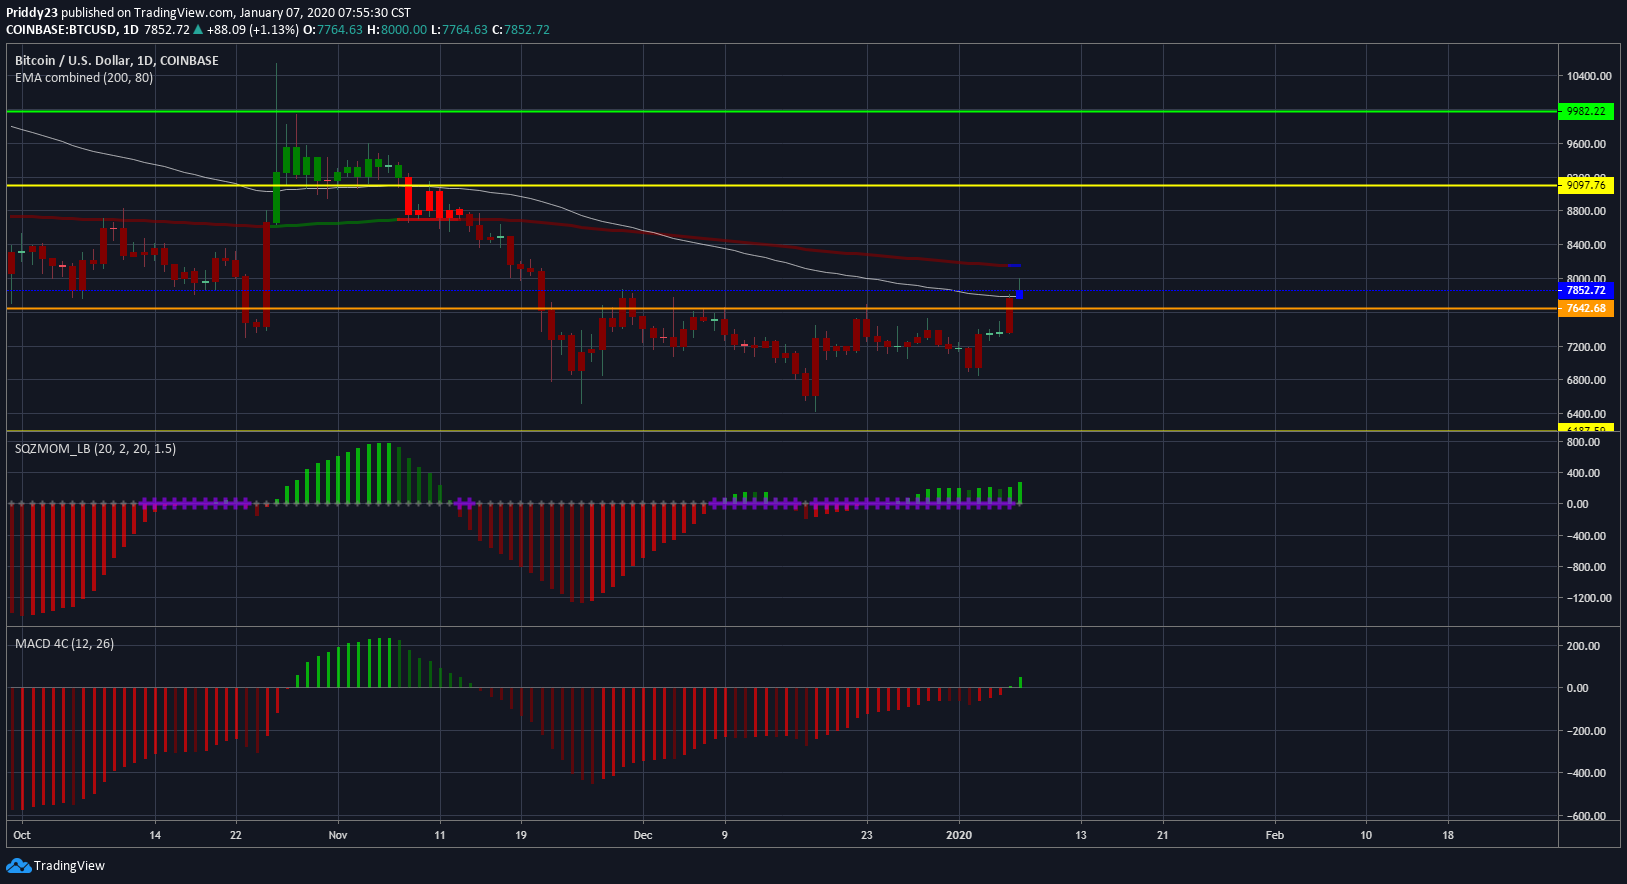Click the '+88.09 (+1.13%)' change value
This screenshot has height=884, width=1627.
click(x=252, y=30)
